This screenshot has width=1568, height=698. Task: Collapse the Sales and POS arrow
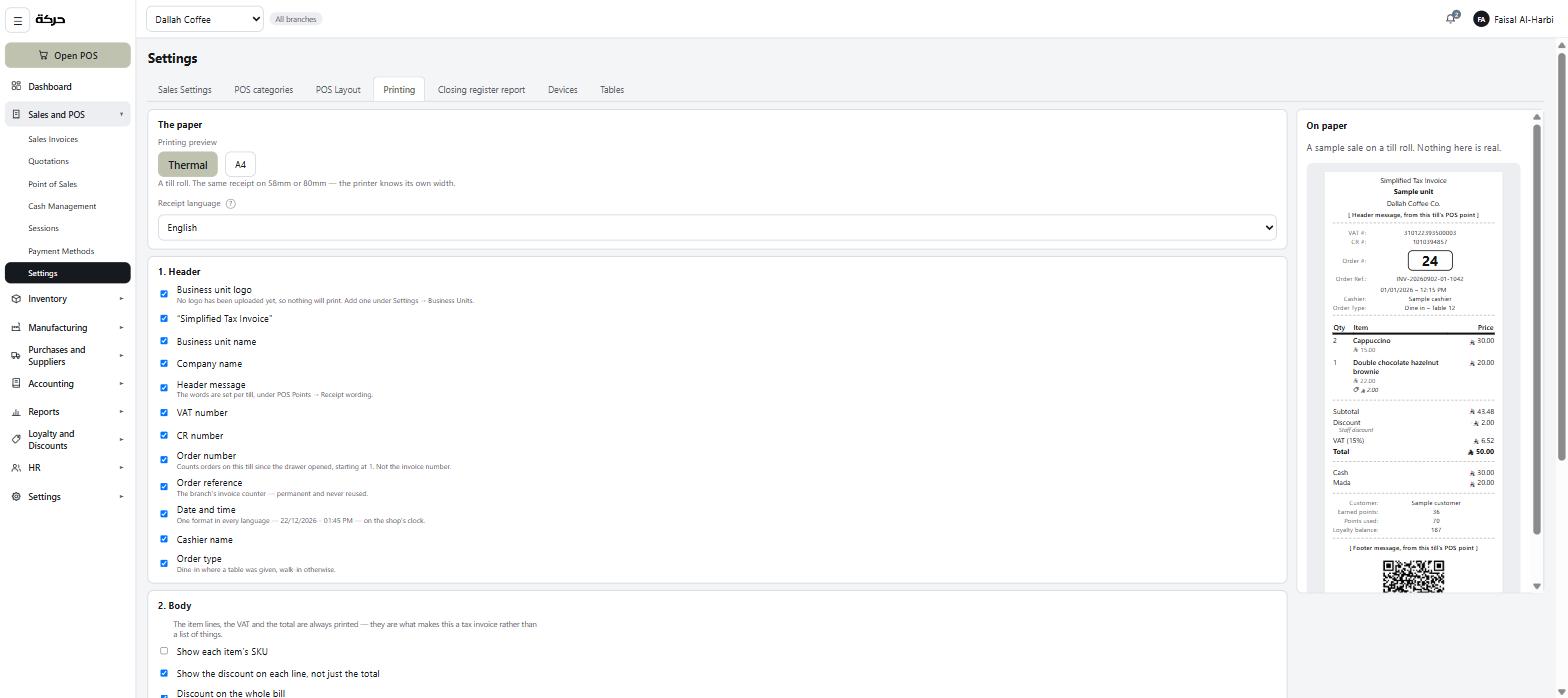[121, 114]
